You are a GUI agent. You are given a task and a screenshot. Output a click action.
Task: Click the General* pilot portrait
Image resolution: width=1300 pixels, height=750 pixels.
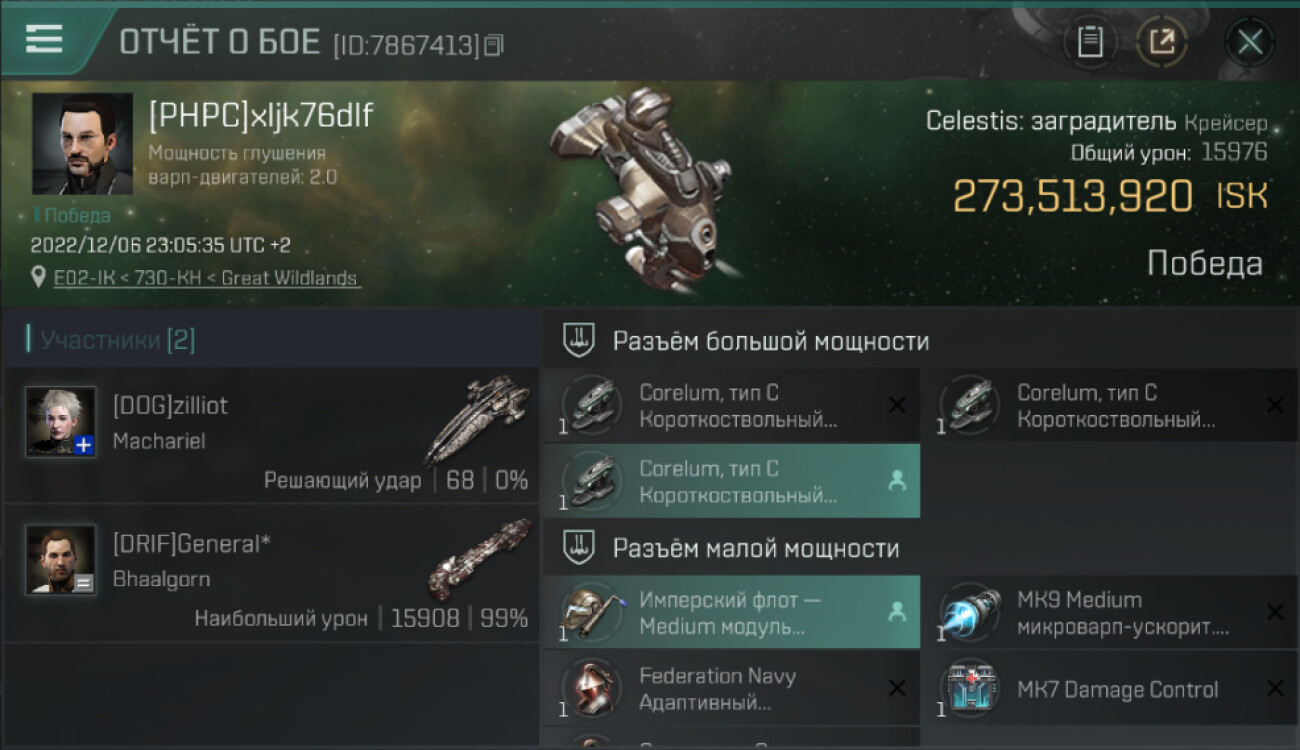click(x=61, y=559)
